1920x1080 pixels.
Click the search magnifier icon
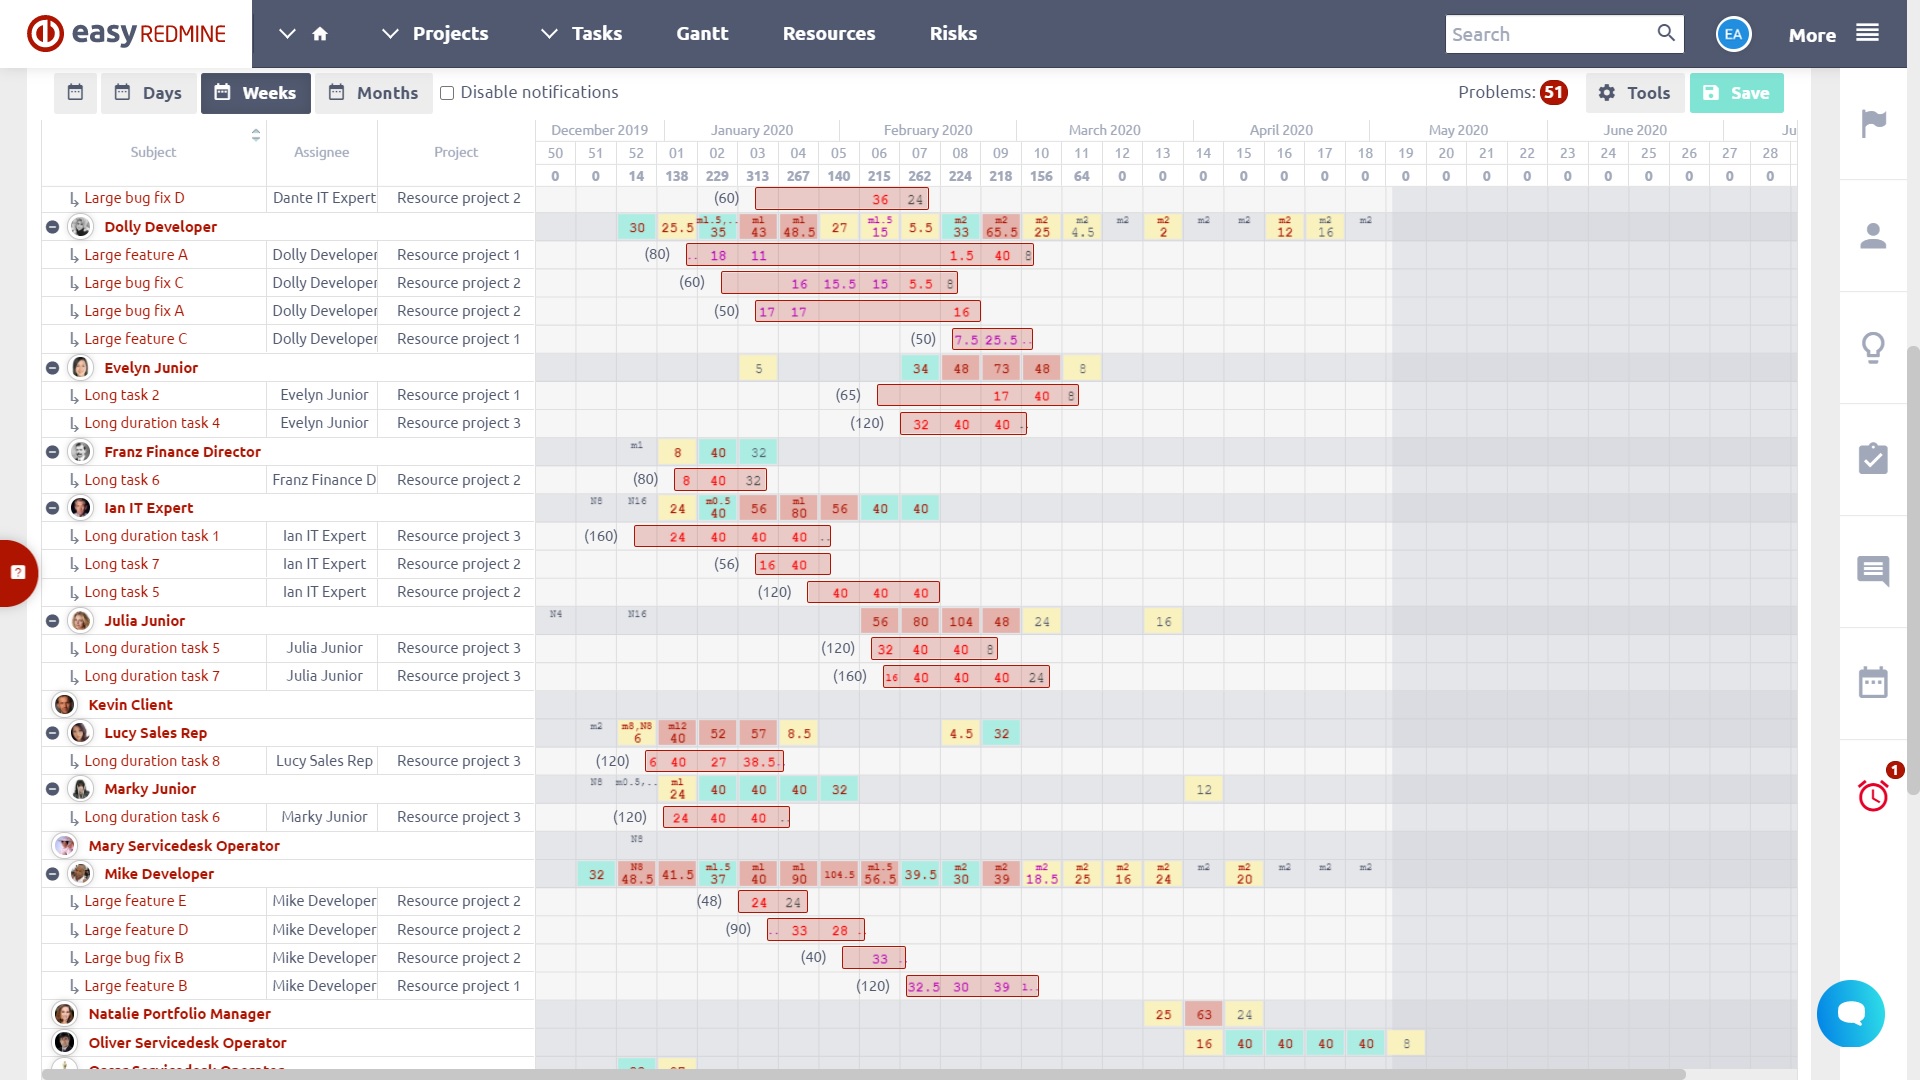[1666, 33]
